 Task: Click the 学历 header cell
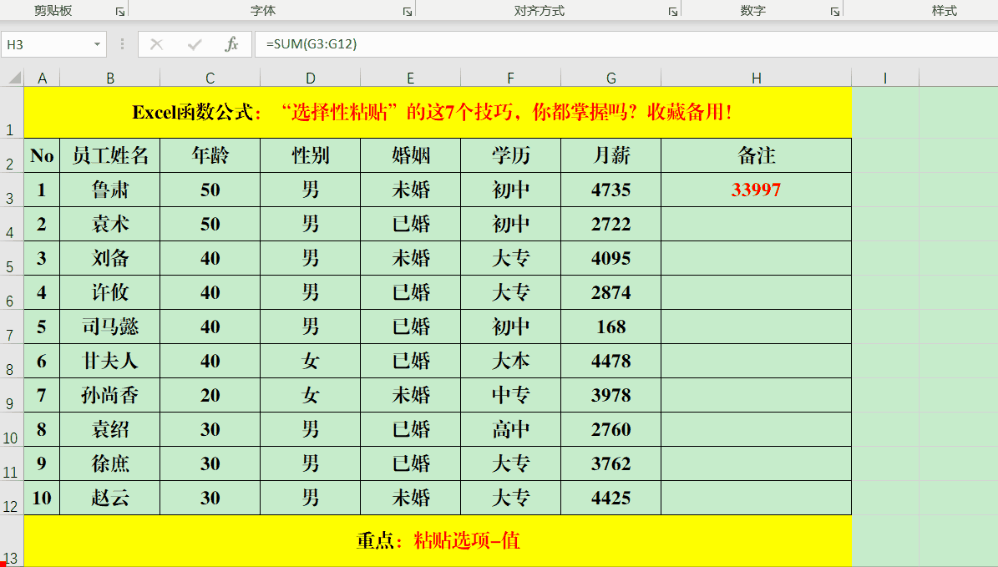point(510,156)
